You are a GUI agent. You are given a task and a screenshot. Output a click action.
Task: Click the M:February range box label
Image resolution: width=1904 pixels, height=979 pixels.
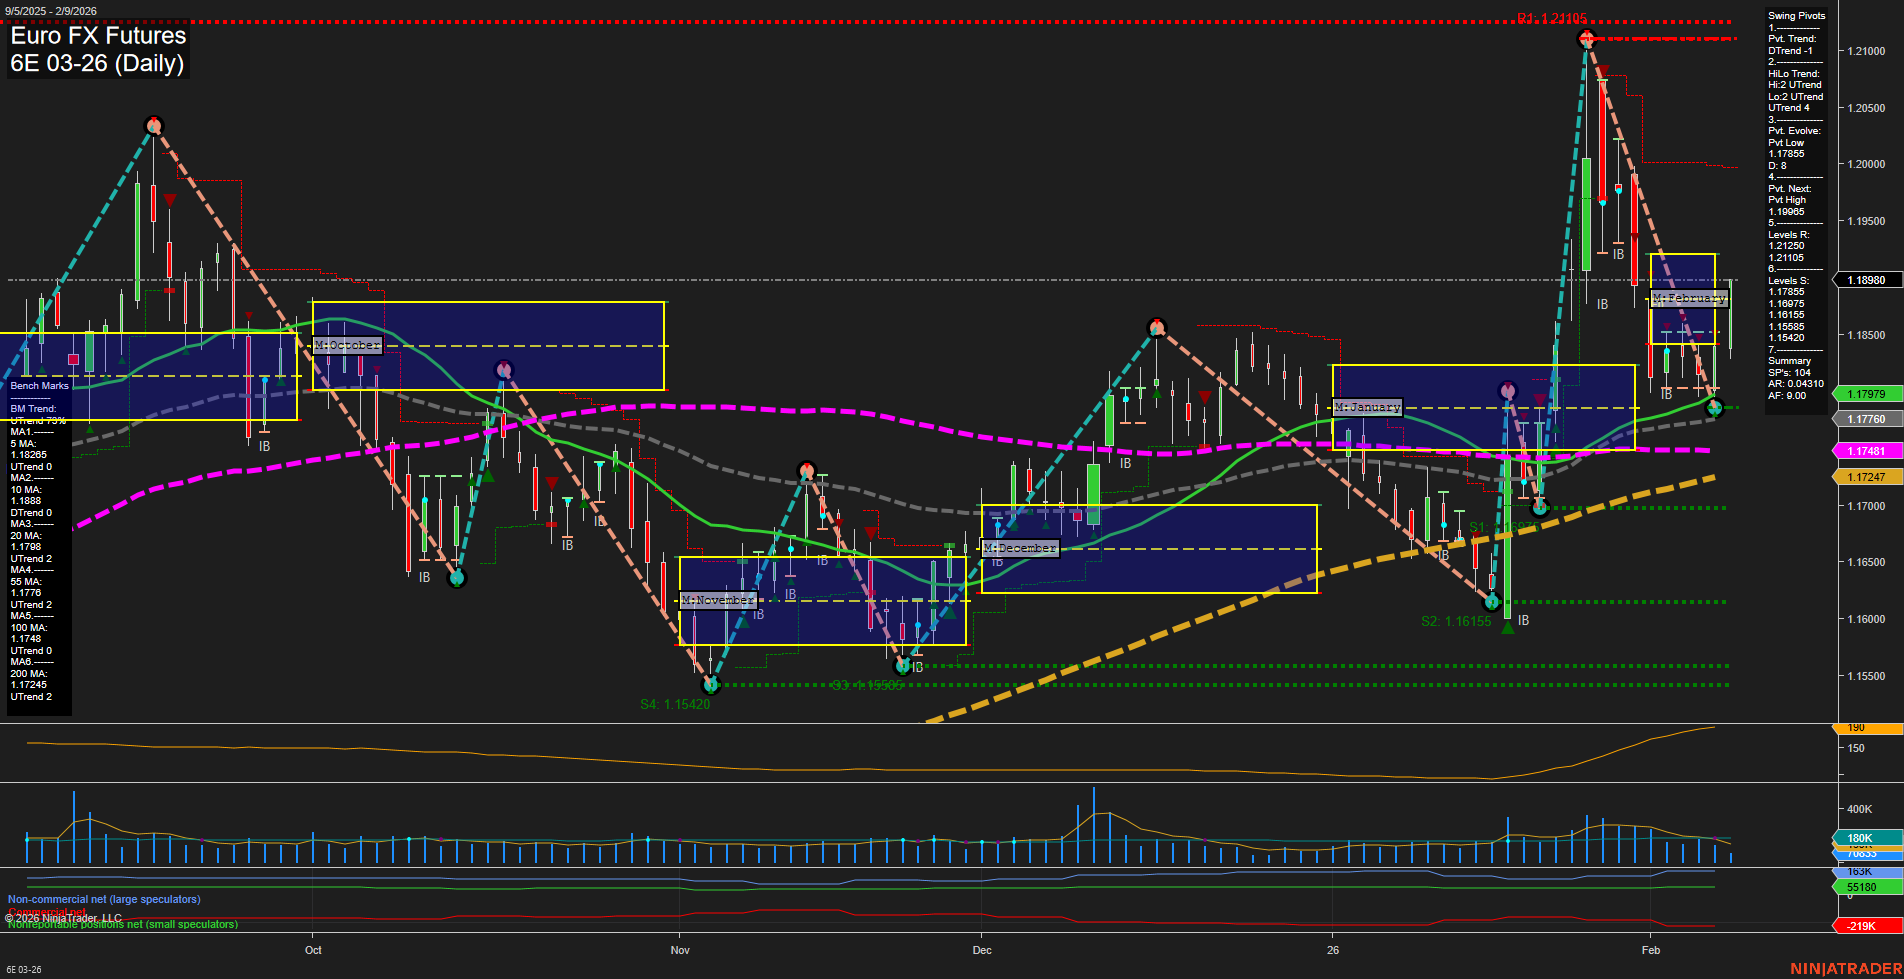1689,298
